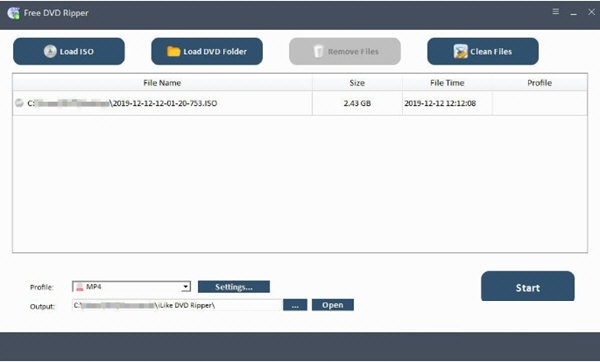Click the trash can icon on Remove Files

point(318,51)
